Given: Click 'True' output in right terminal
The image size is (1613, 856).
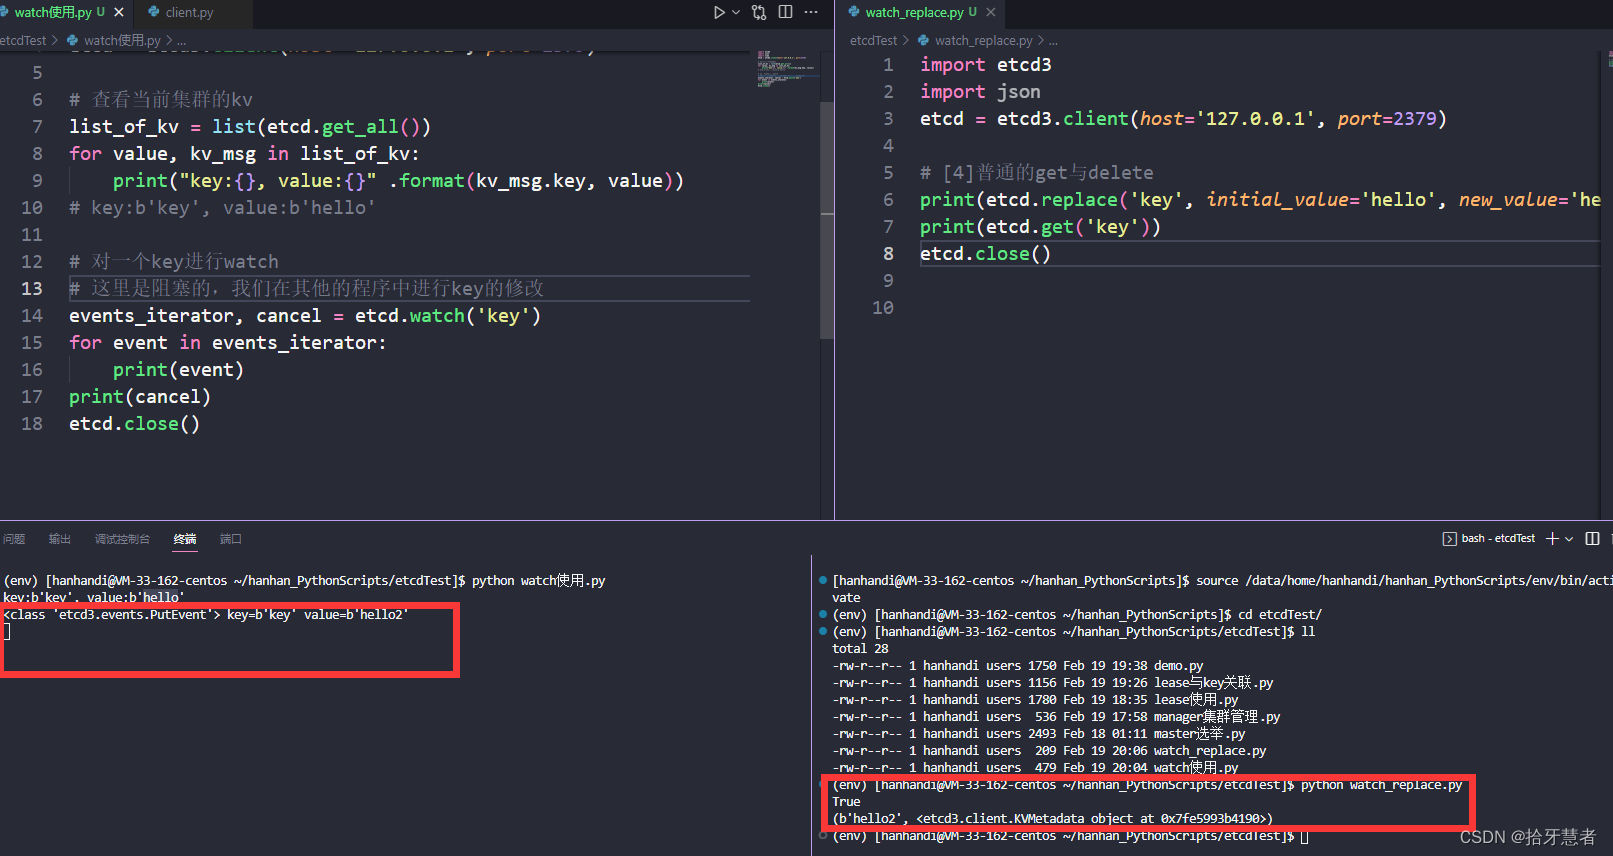Looking at the screenshot, I should pyautogui.click(x=846, y=802).
